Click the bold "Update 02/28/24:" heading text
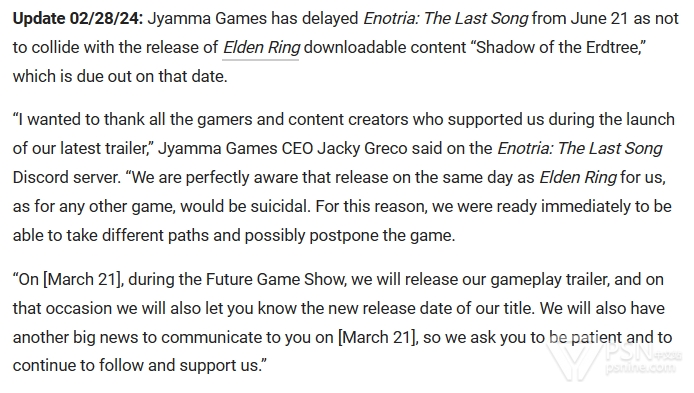 tap(78, 19)
